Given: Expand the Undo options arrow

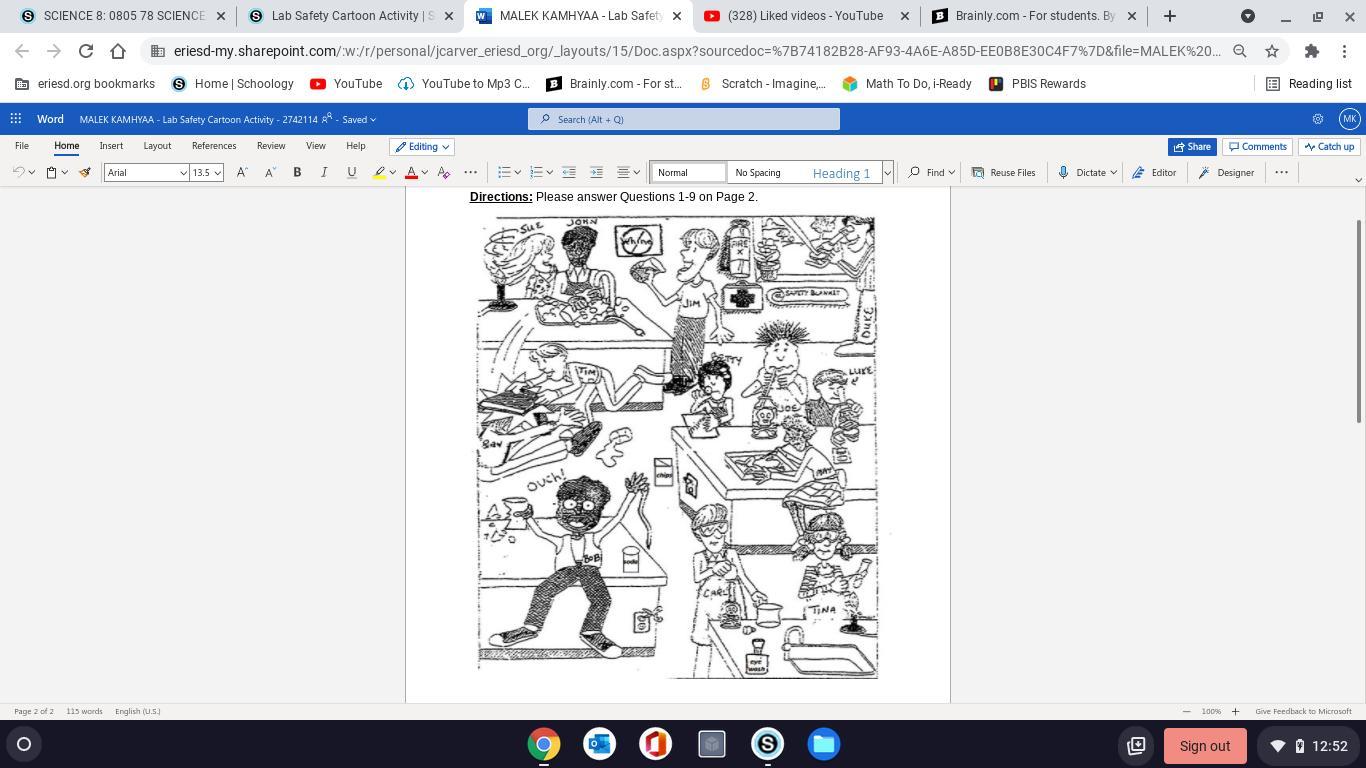Looking at the screenshot, I should pos(32,173).
